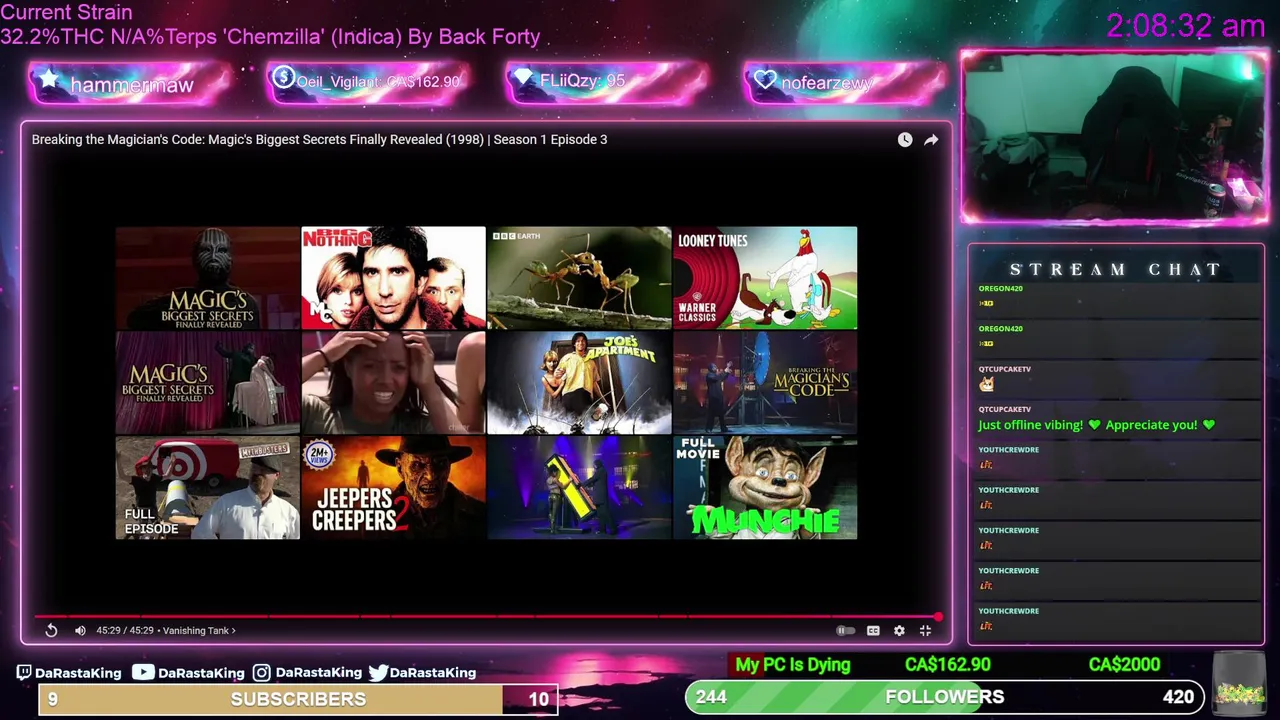
Task: Open the Big Nothing video thumbnail
Action: 393,278
